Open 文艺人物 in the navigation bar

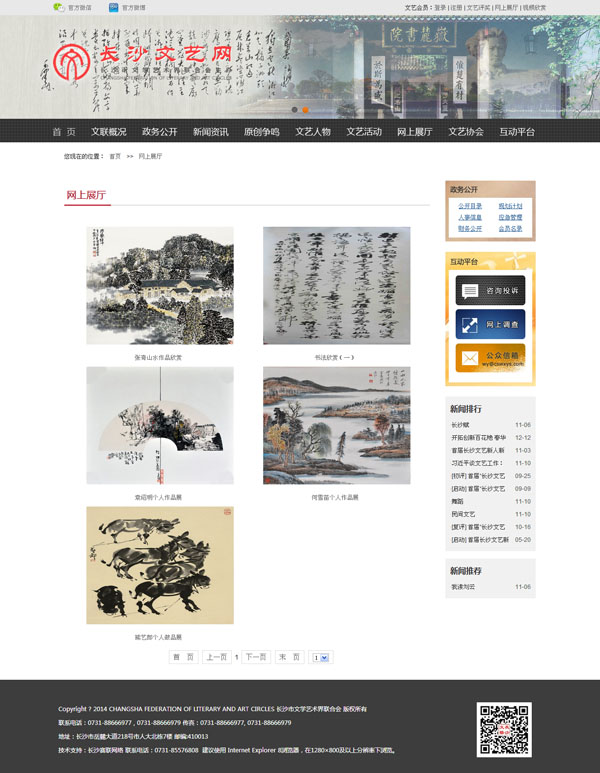pos(312,132)
